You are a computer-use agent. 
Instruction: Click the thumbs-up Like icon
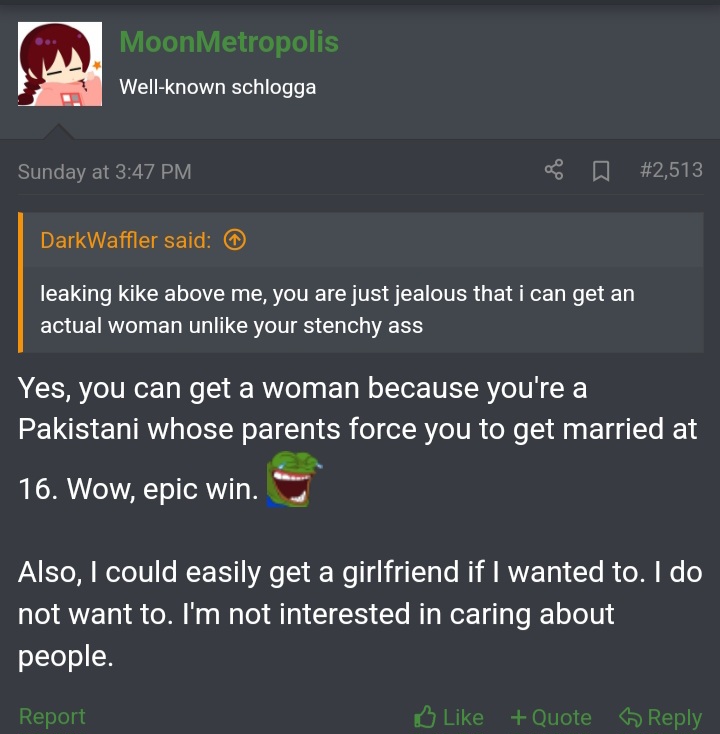coord(425,716)
